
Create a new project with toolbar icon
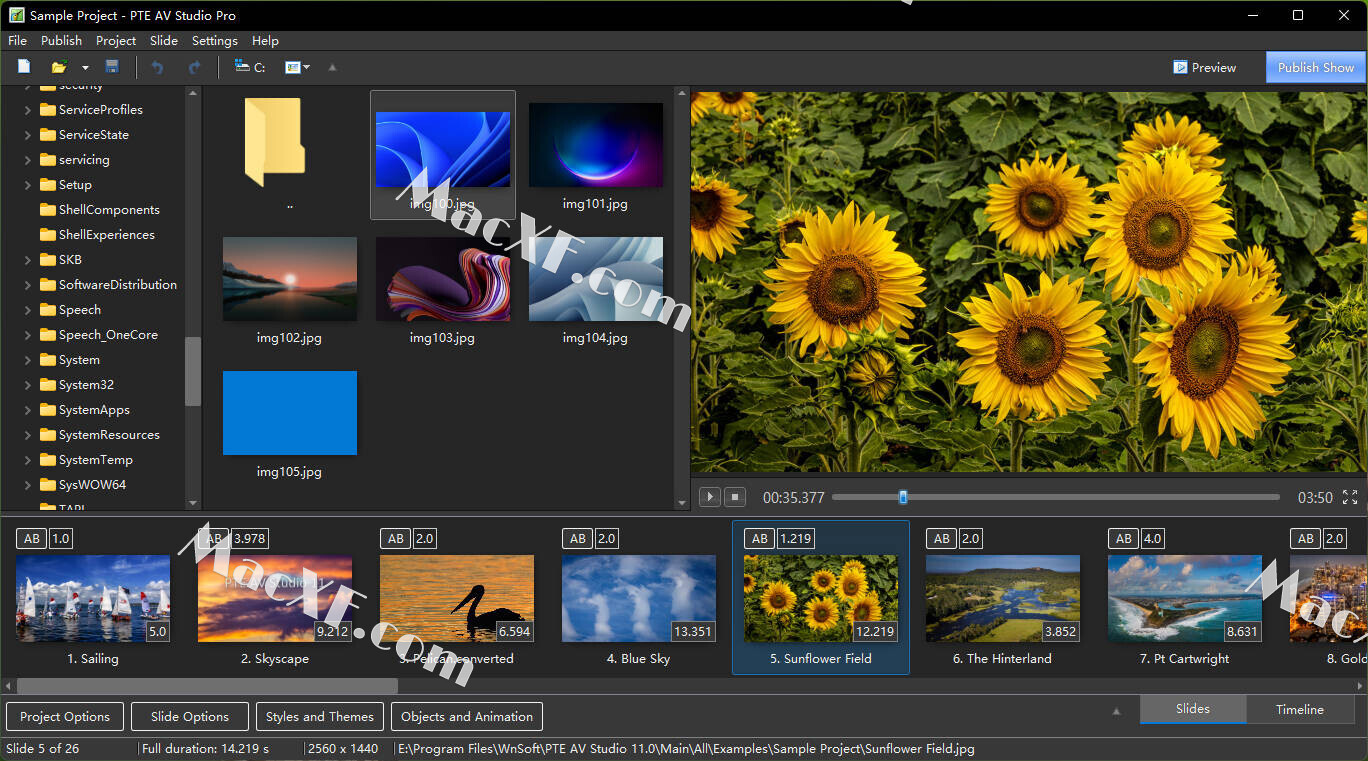24,67
